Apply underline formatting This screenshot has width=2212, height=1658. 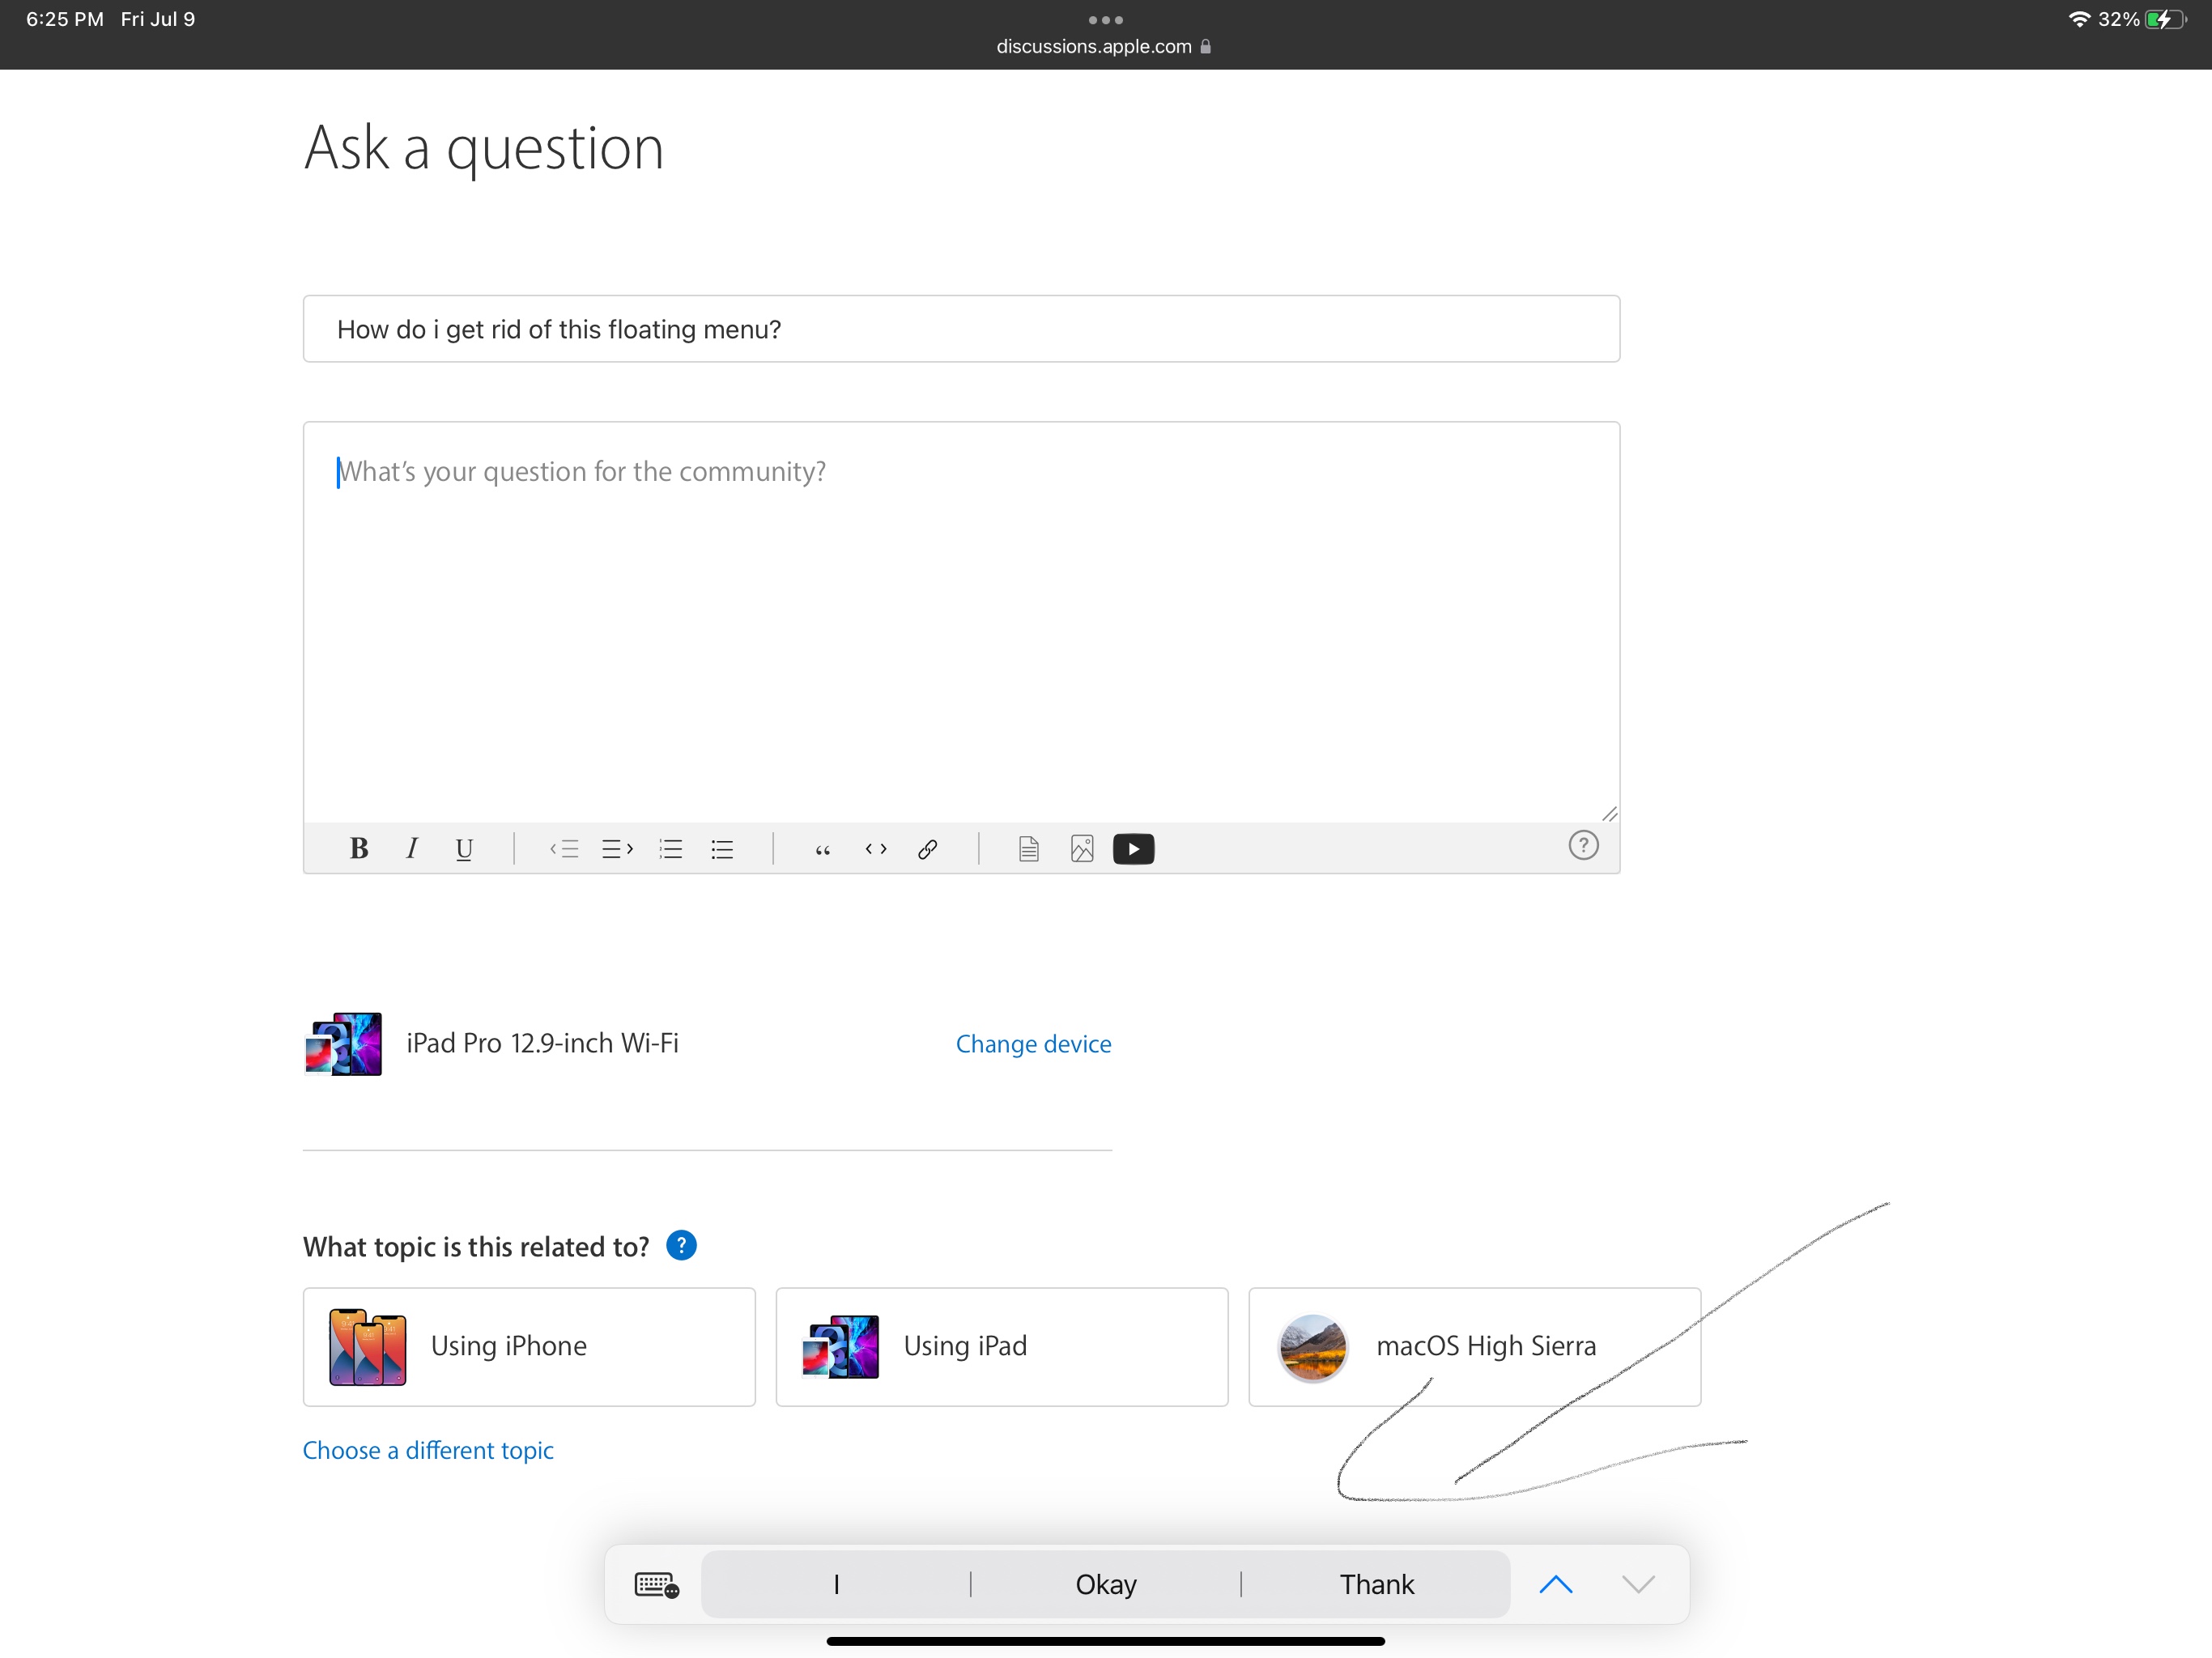coord(464,849)
